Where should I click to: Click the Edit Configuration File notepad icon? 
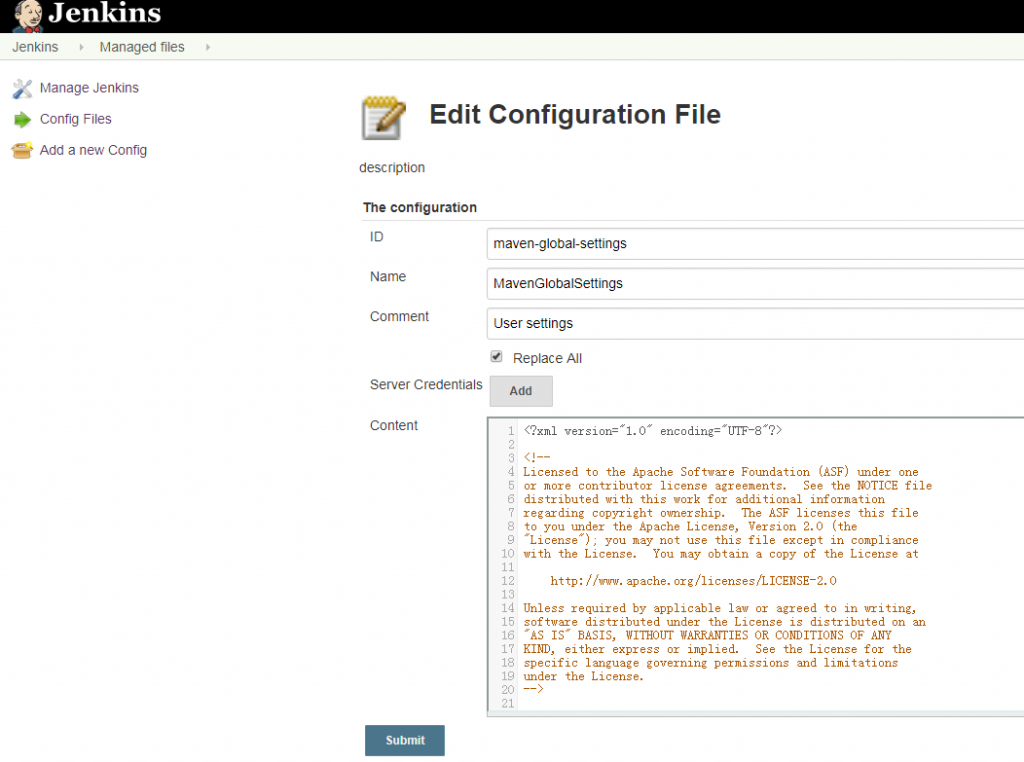pyautogui.click(x=383, y=118)
